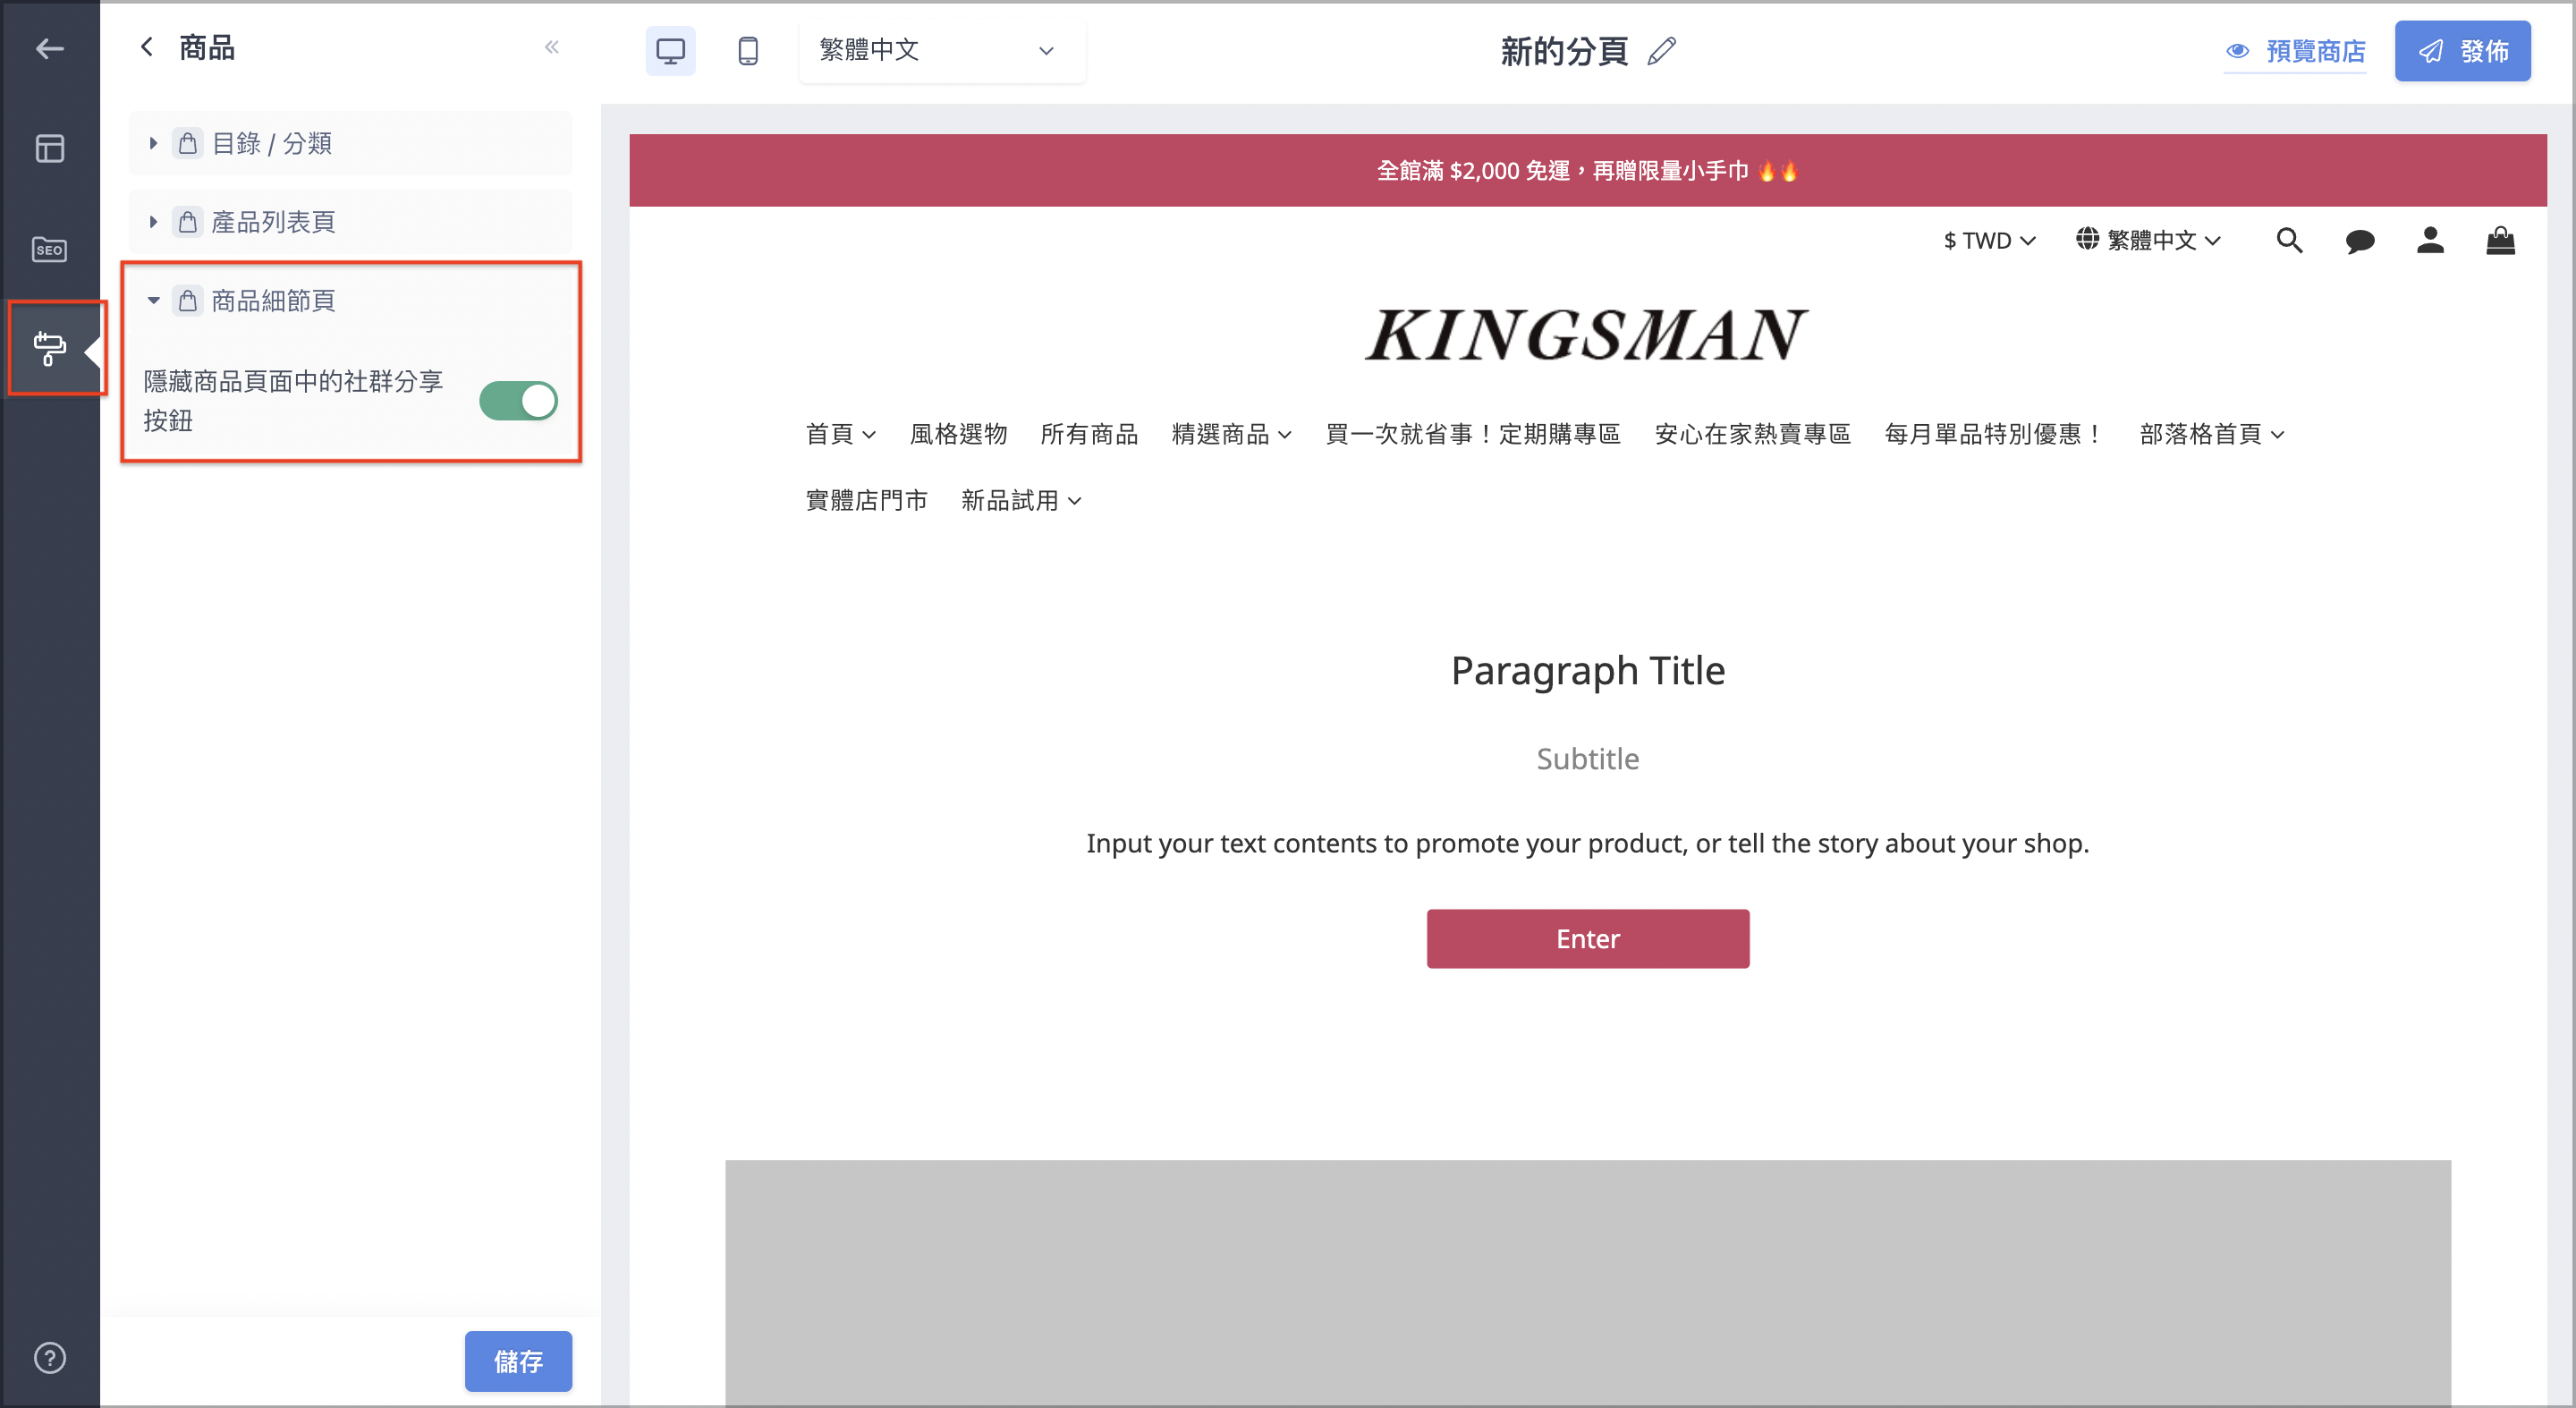2576x1408 pixels.
Task: Expand the 目錄 / 分類 section
Action: [152, 143]
